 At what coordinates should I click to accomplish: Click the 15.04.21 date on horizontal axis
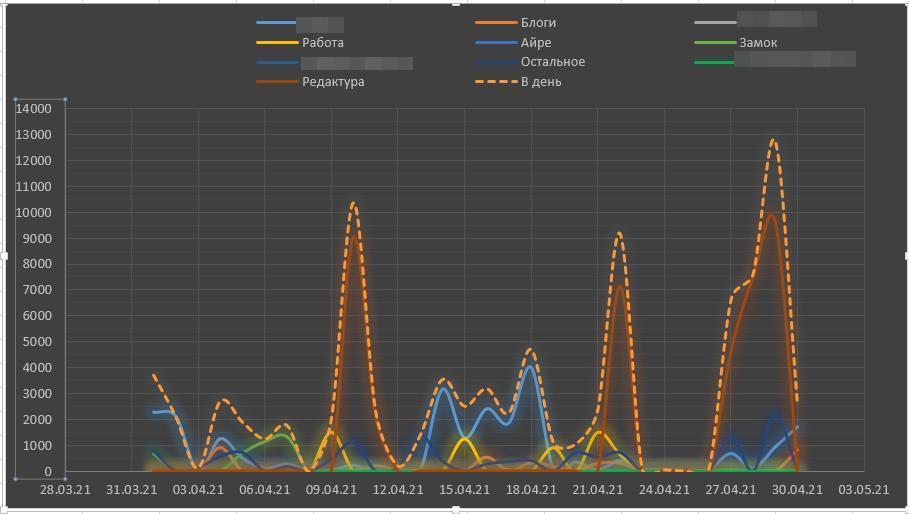(x=464, y=490)
